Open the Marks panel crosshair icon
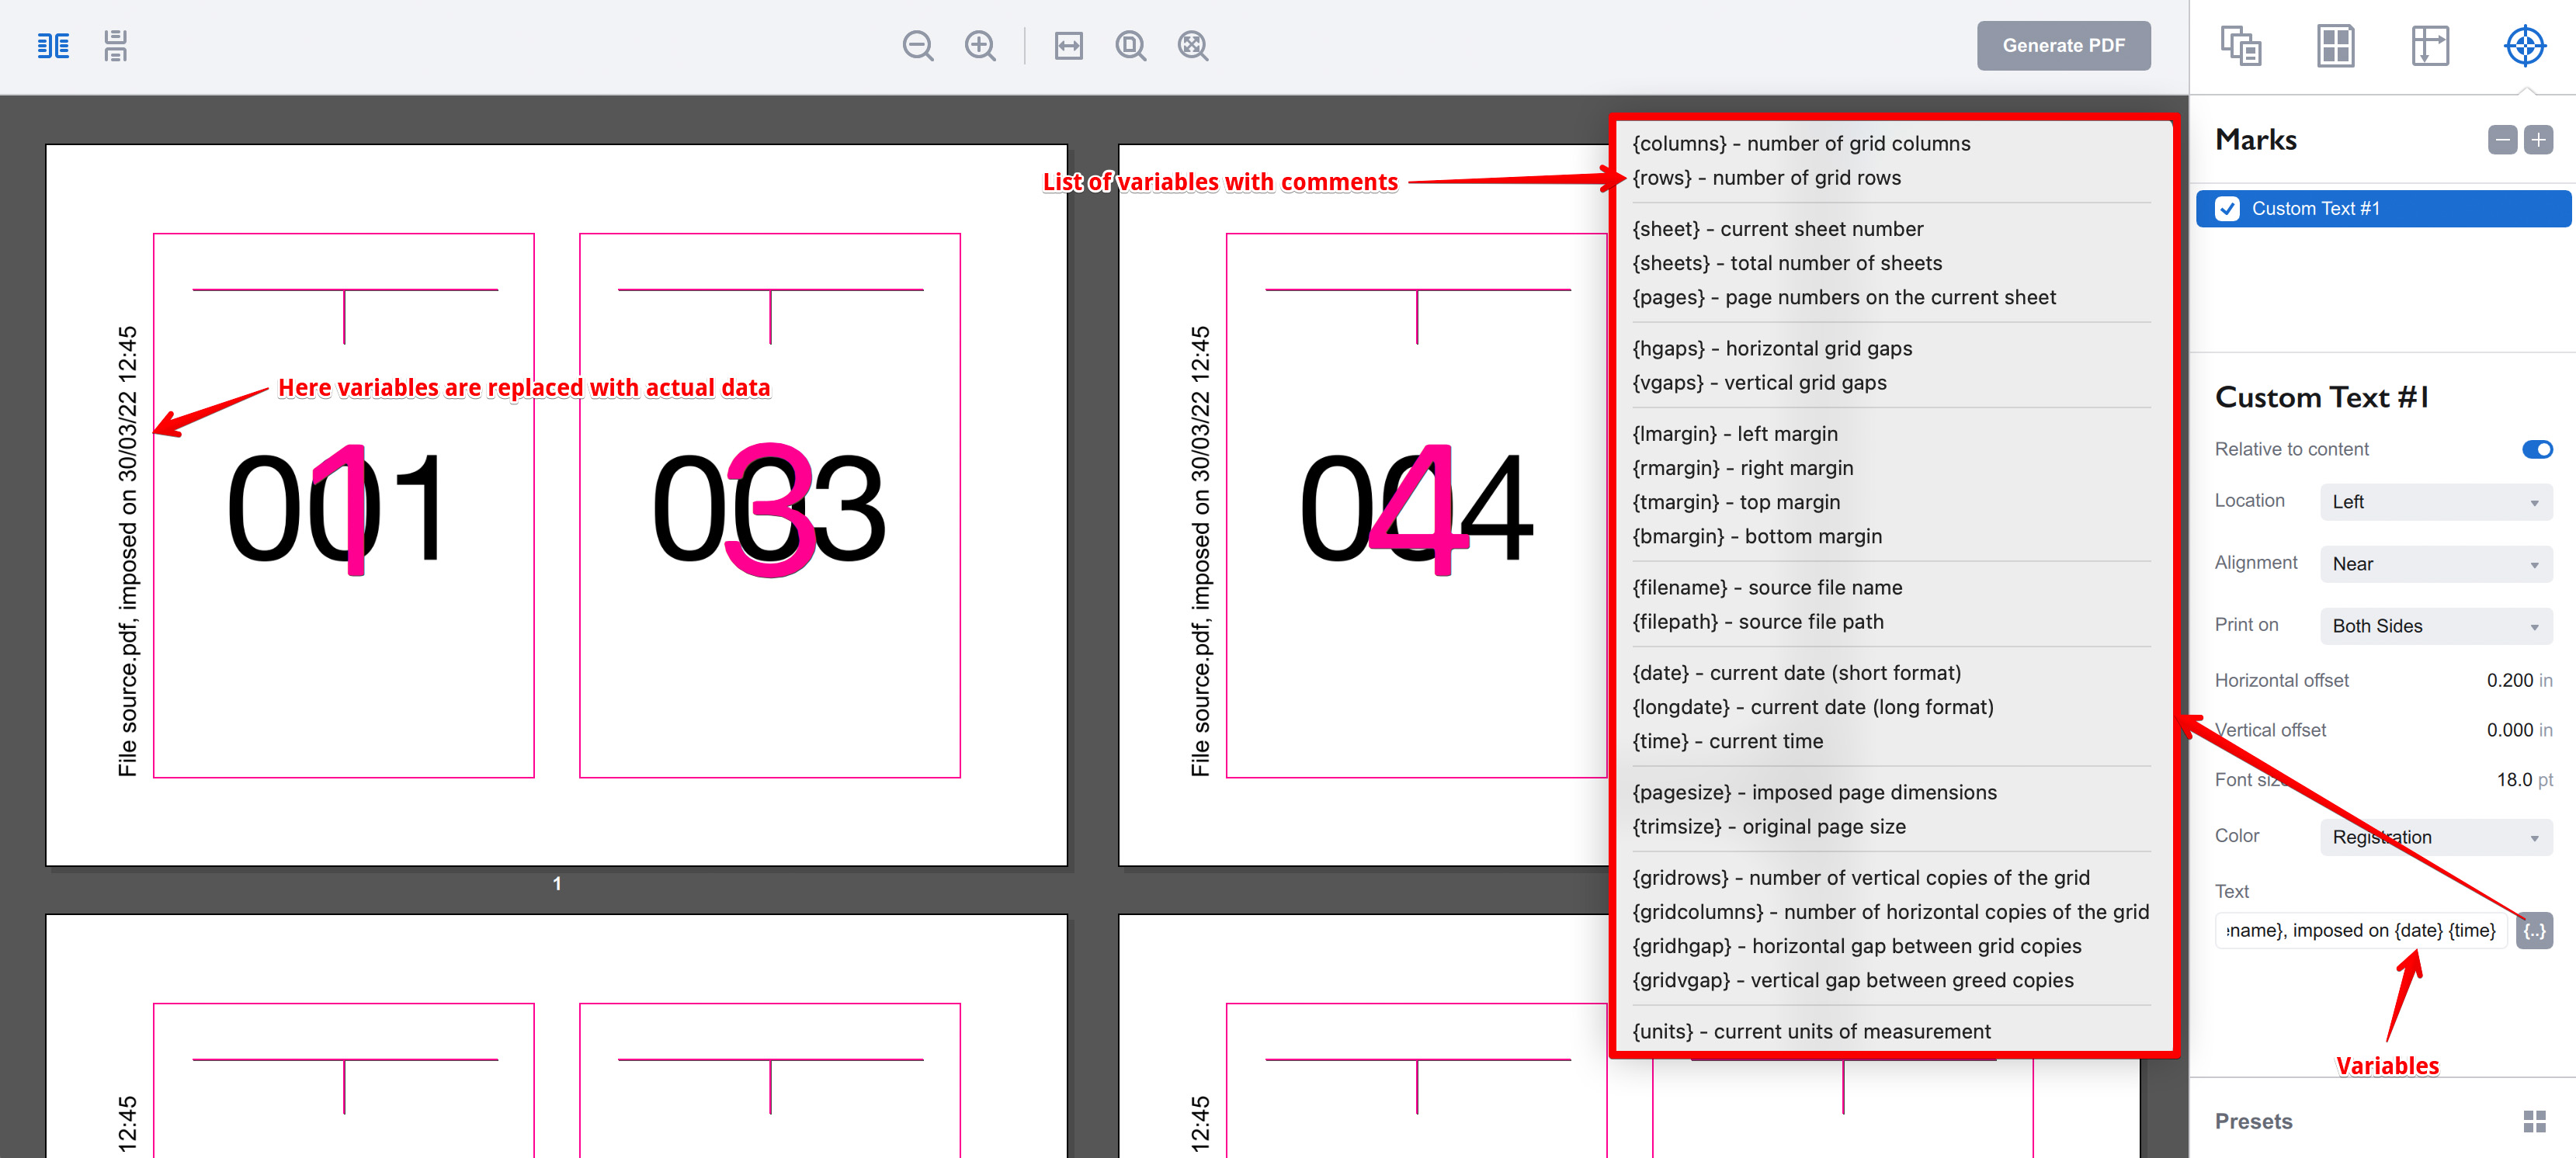The width and height of the screenshot is (2576, 1158). (2525, 46)
